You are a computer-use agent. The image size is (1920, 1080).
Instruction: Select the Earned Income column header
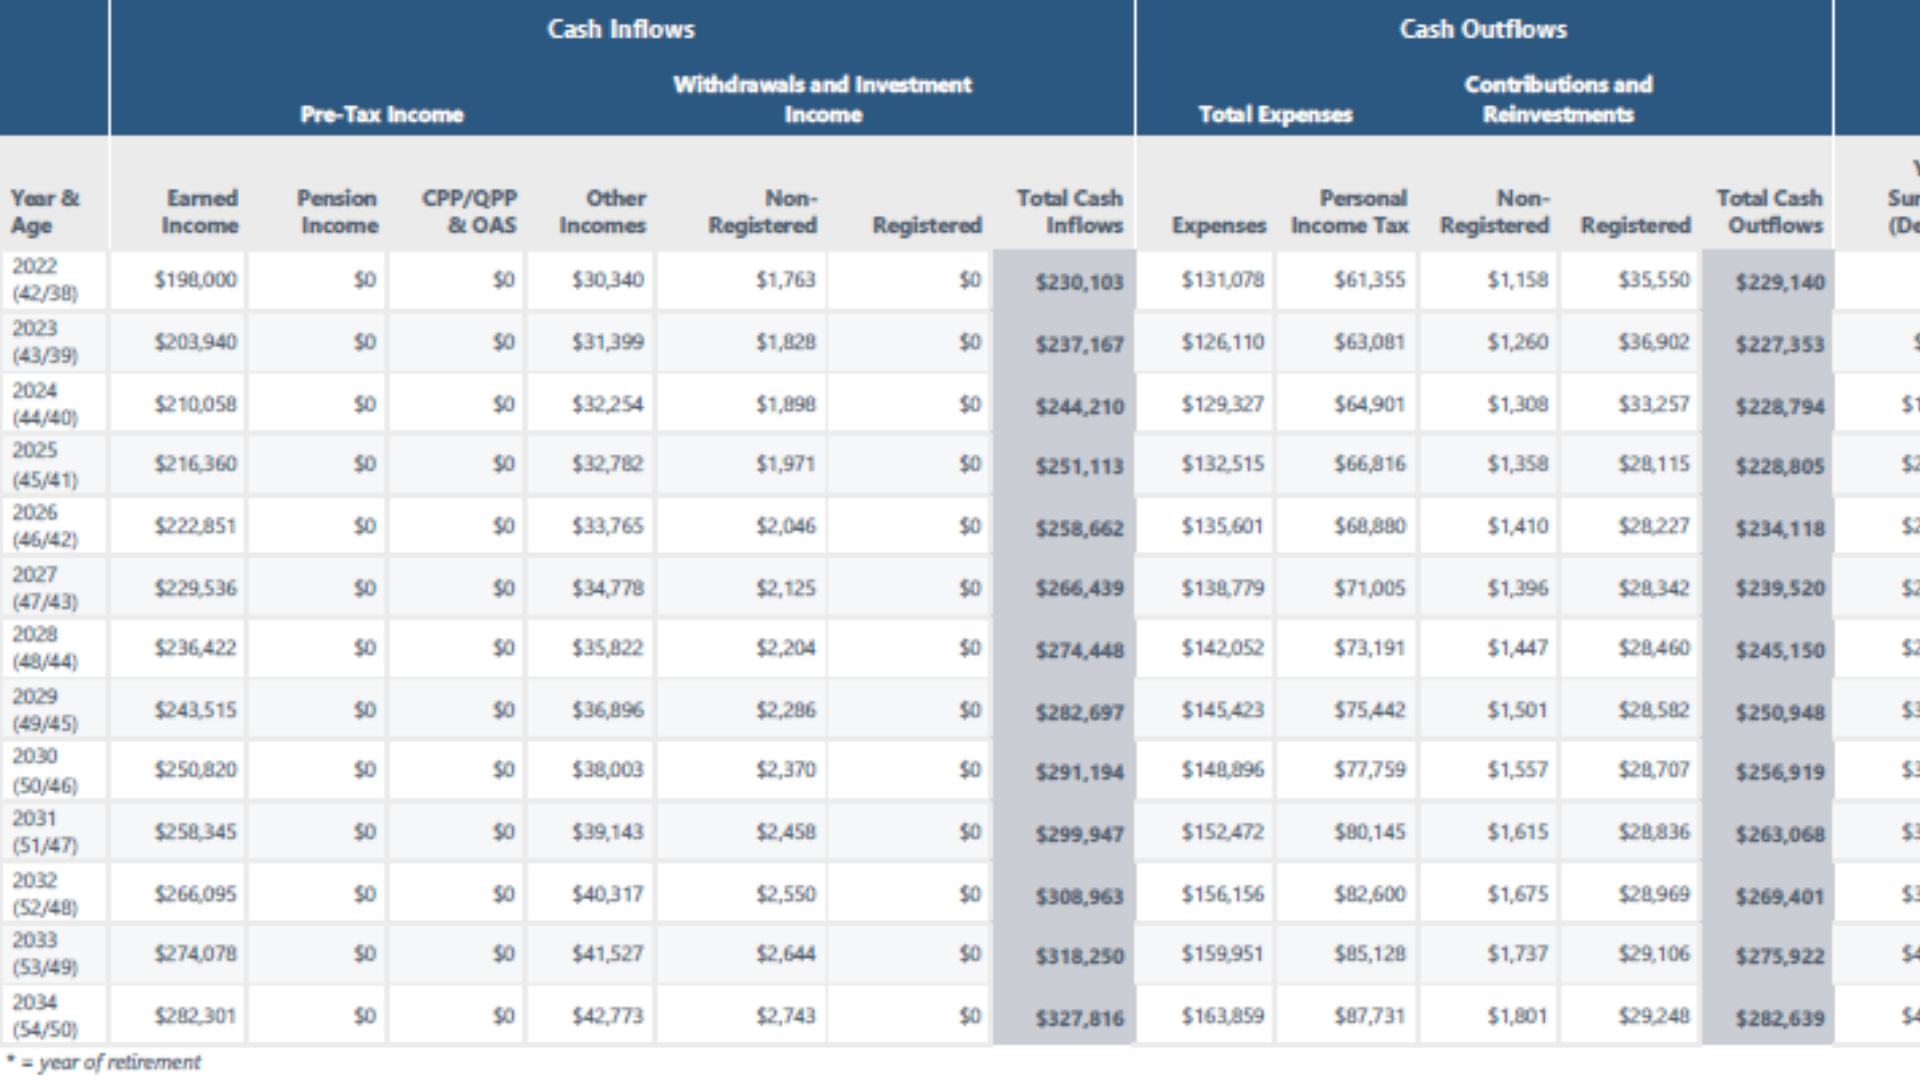click(x=201, y=211)
